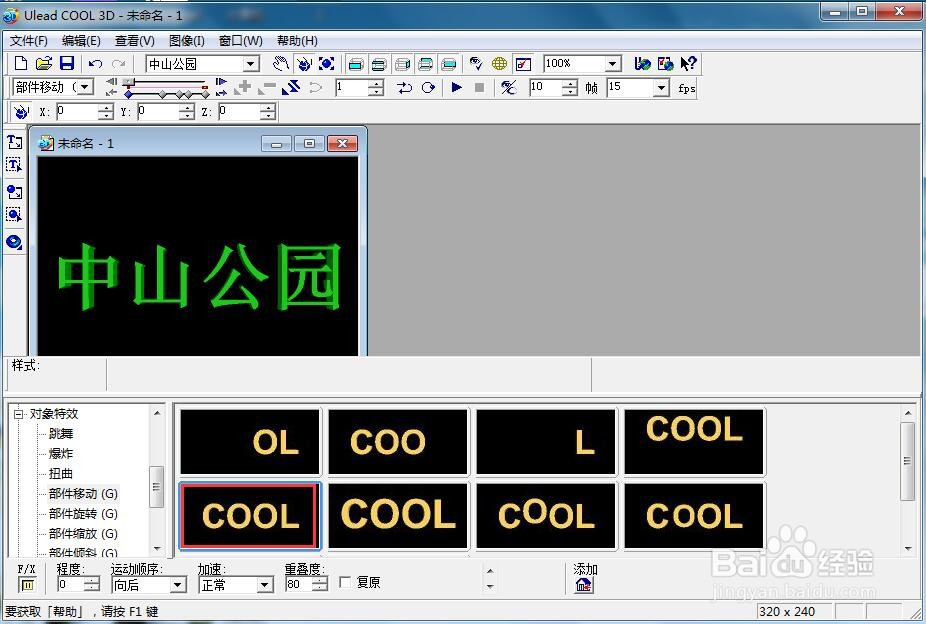Select the hand Move Object tool
Image resolution: width=926 pixels, height=624 pixels.
tap(281, 63)
